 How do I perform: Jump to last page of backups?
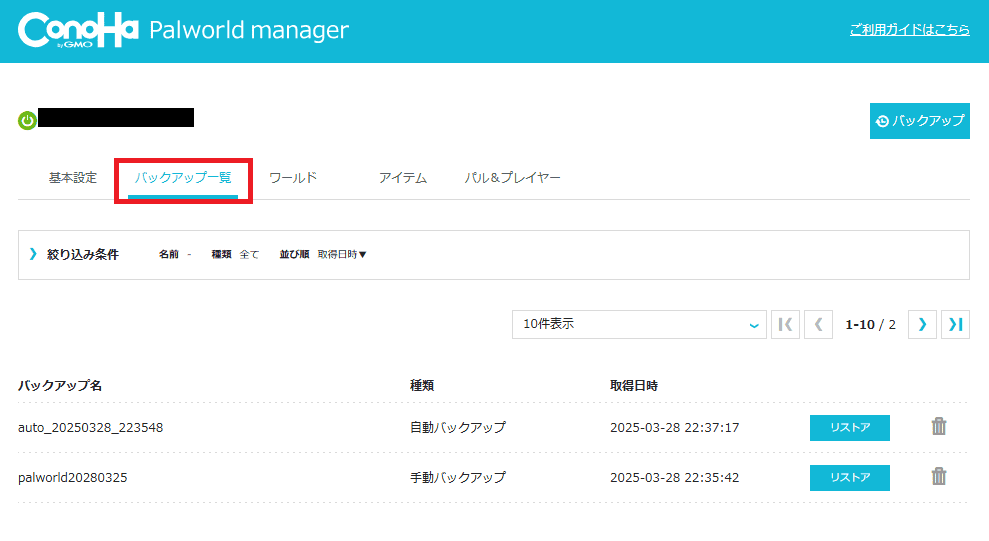coord(956,324)
